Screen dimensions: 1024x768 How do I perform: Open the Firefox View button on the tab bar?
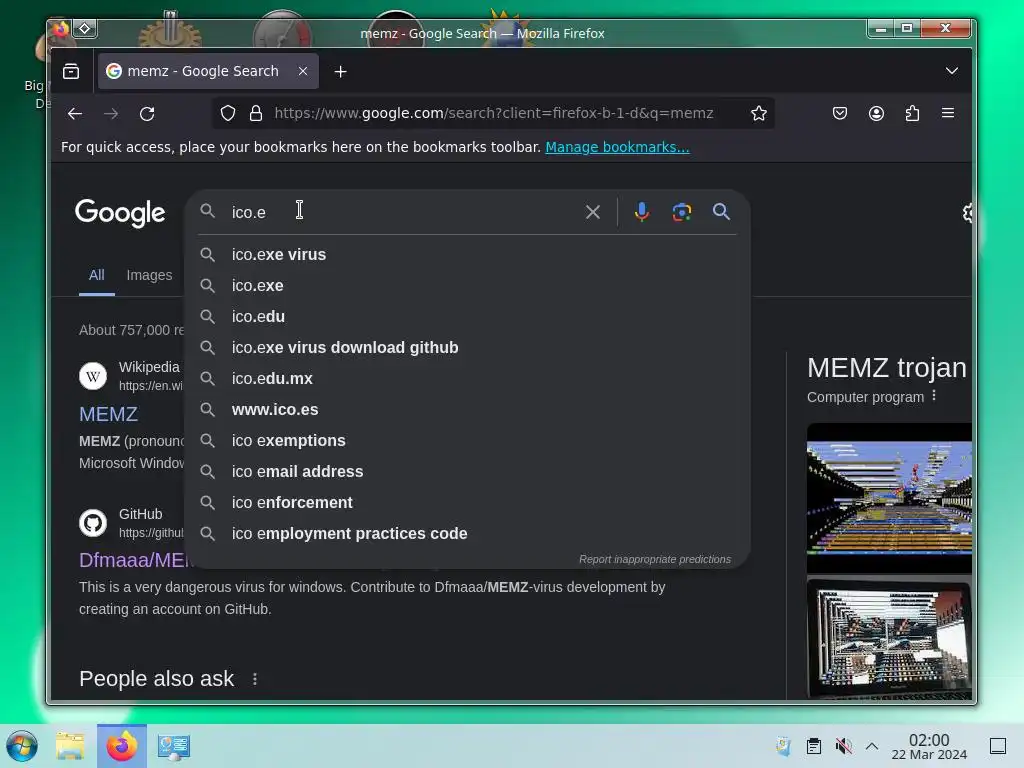[71, 71]
